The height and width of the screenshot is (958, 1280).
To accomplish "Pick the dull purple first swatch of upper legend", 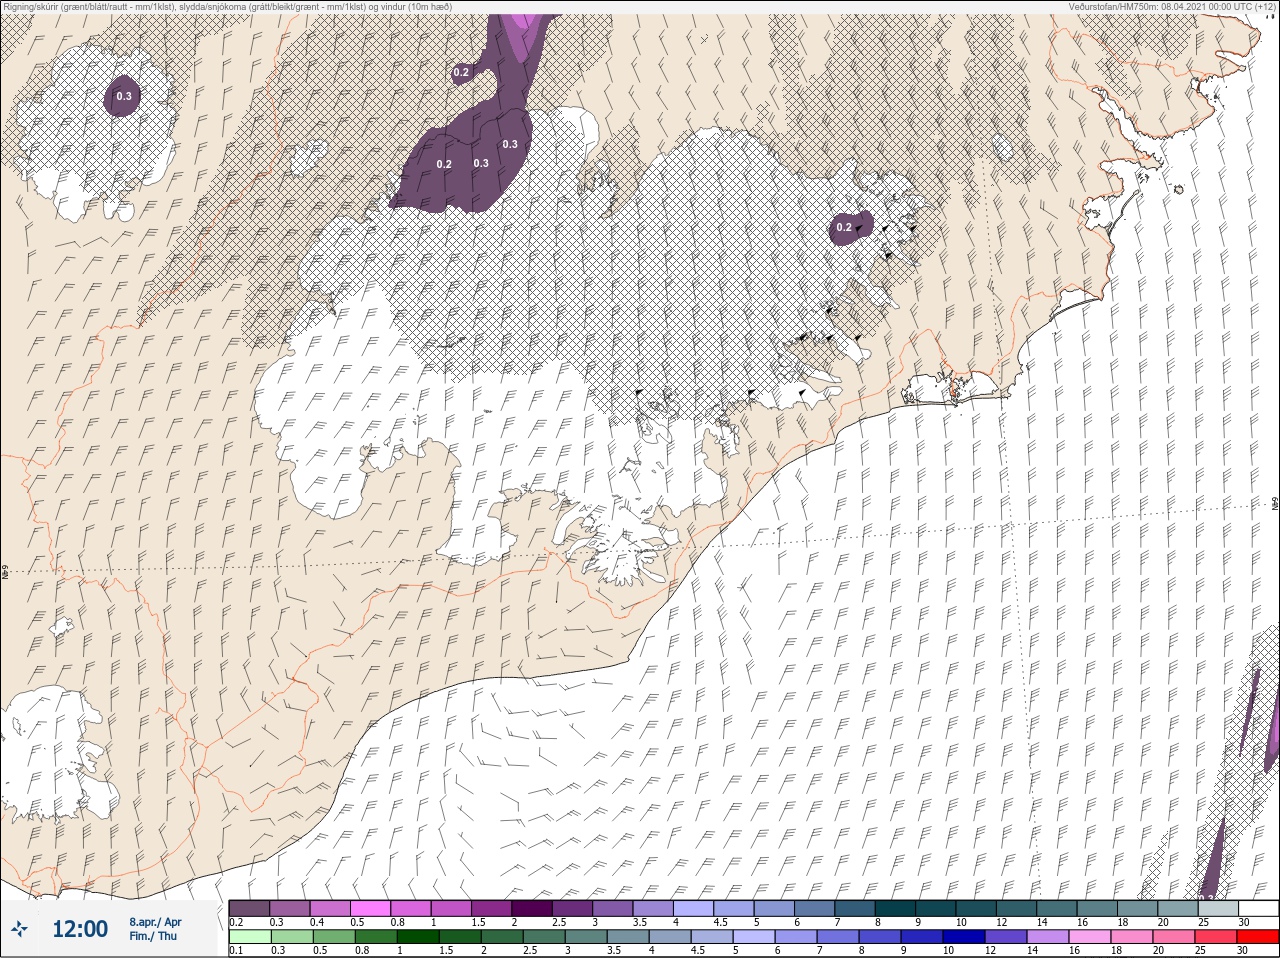I will (x=249, y=908).
